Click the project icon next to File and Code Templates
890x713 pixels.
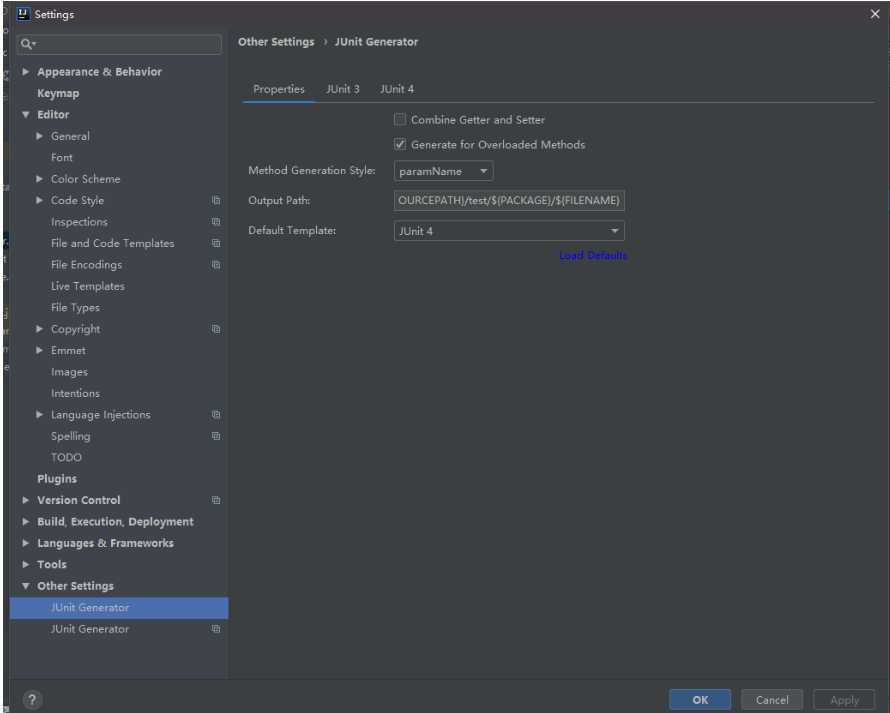(x=216, y=243)
